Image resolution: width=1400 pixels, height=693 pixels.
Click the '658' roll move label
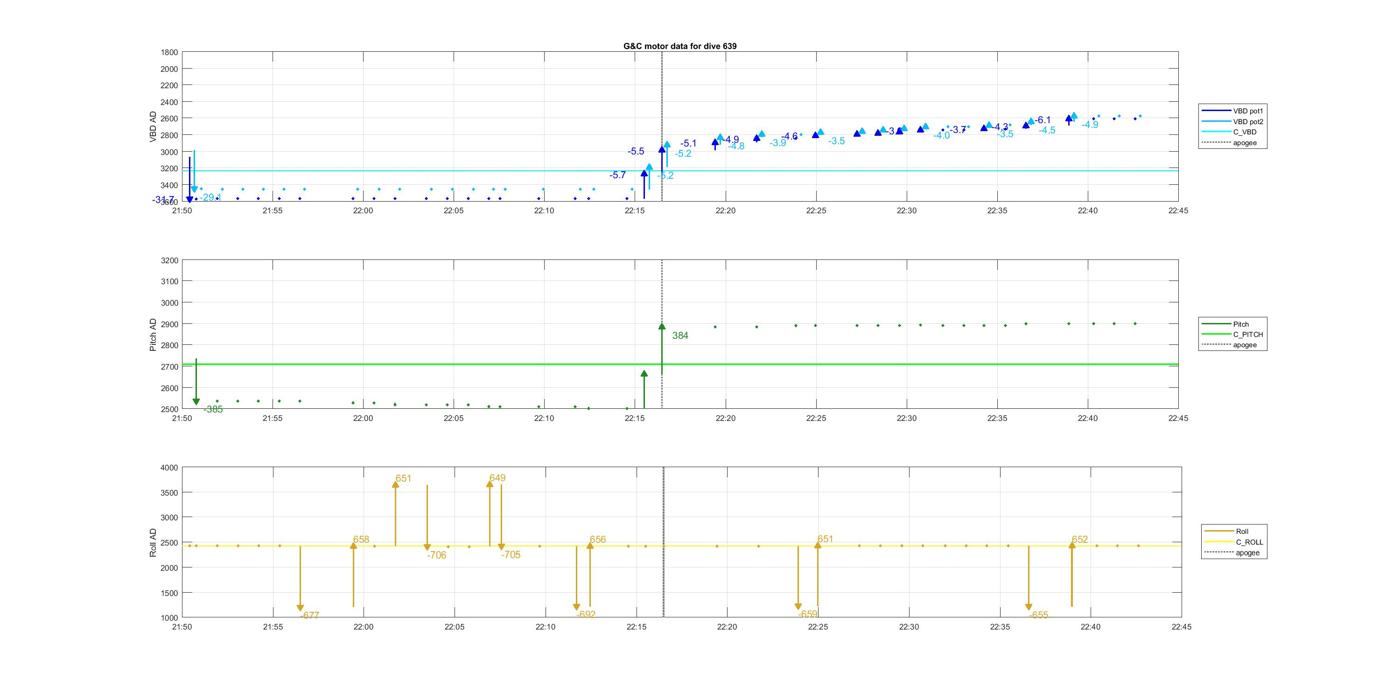pyautogui.click(x=361, y=540)
